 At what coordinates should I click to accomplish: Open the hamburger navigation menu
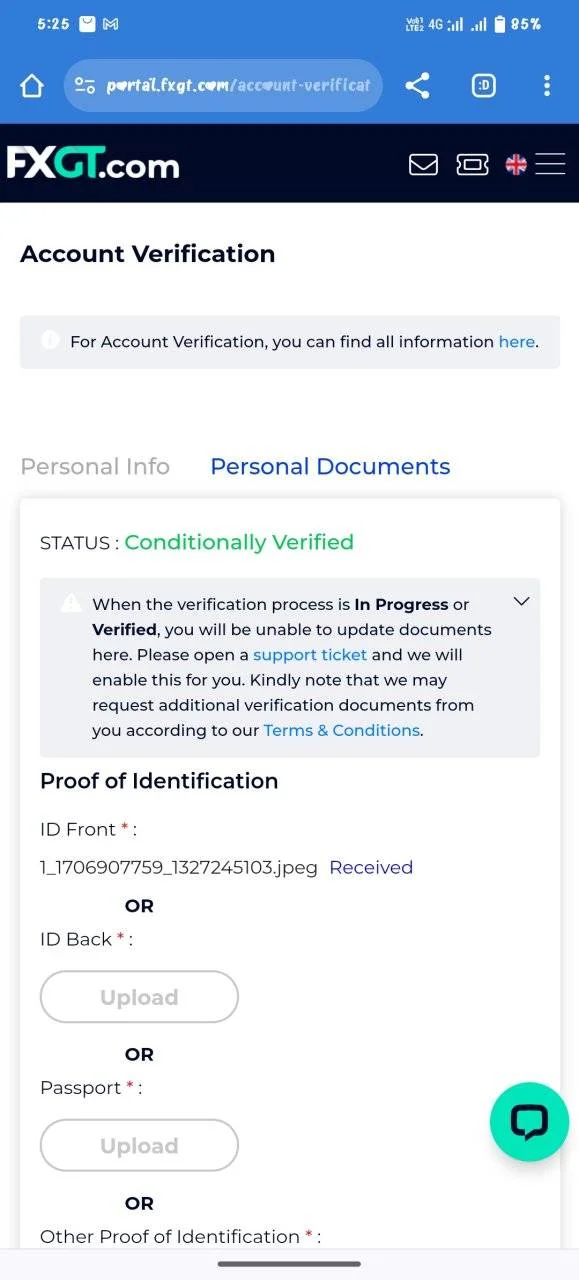coord(550,164)
